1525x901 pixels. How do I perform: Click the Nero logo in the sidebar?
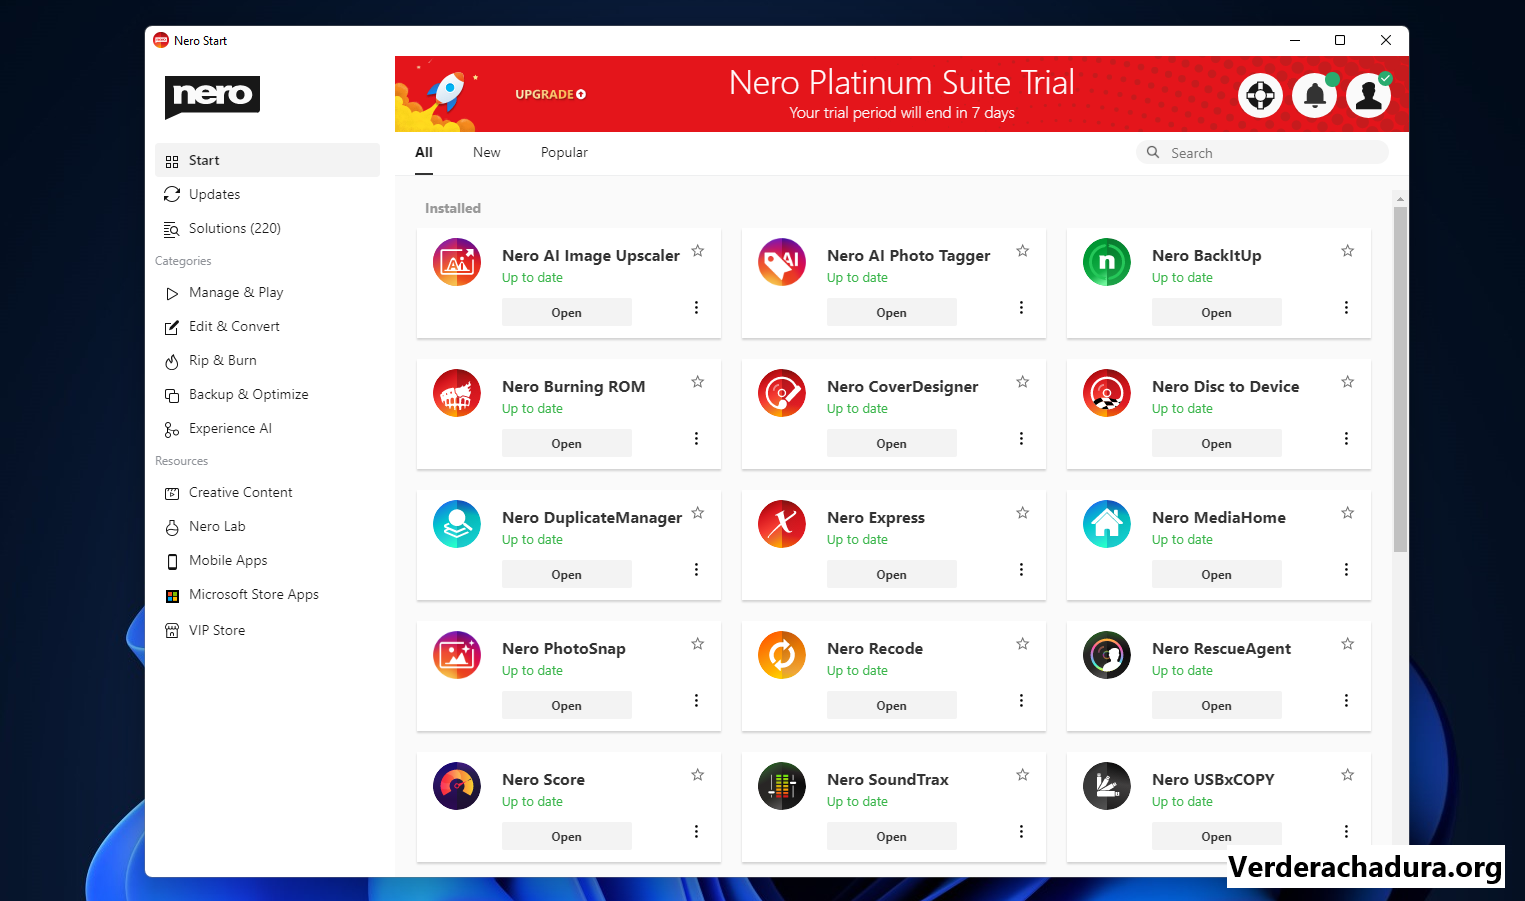[212, 96]
